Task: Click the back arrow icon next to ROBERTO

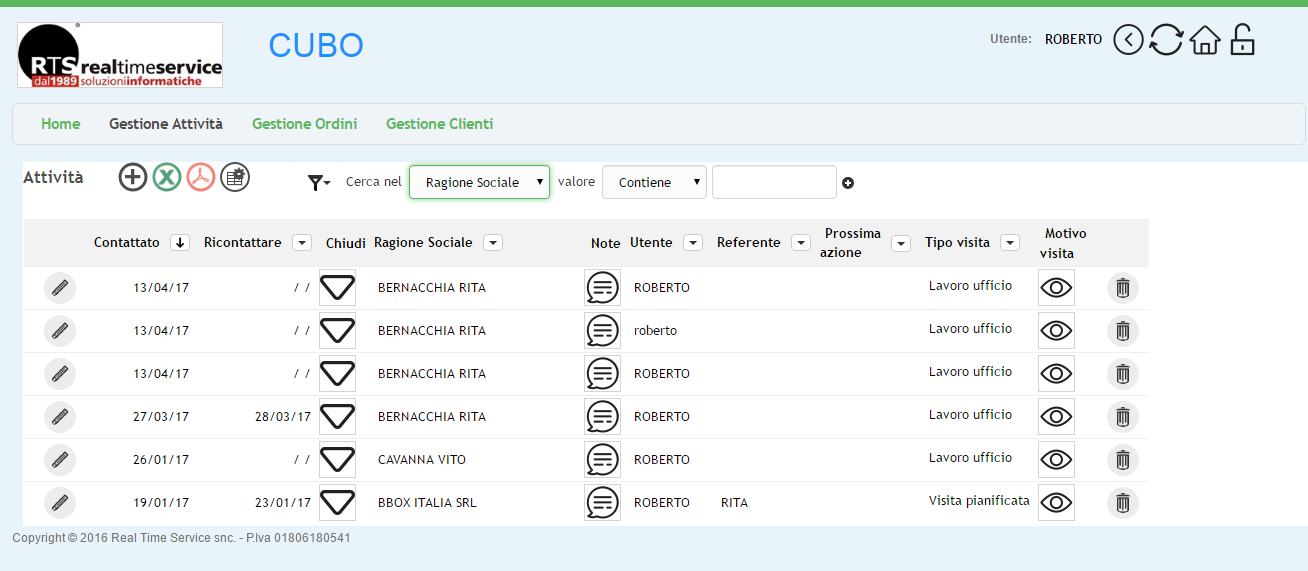Action: point(1128,40)
